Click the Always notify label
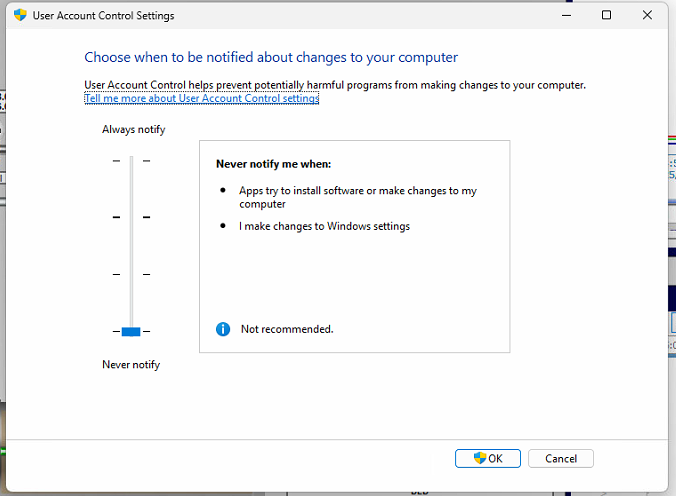 click(x=134, y=129)
